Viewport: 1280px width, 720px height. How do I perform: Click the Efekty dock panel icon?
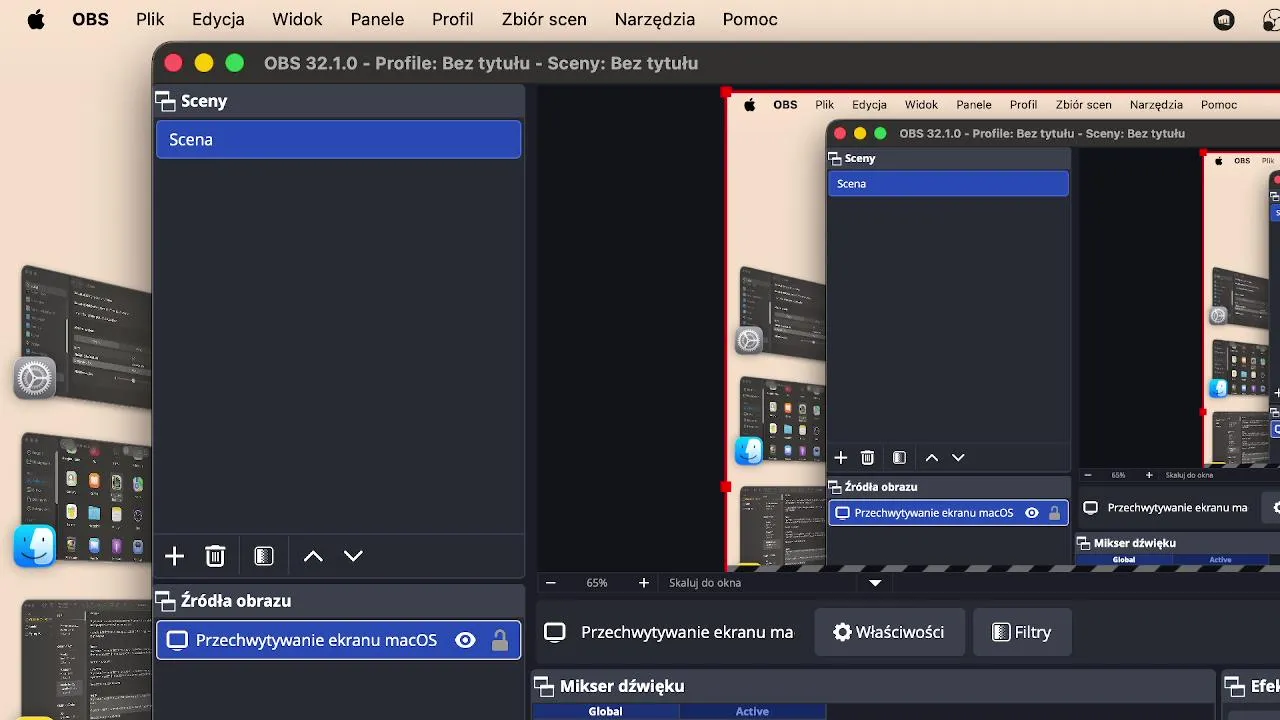[1235, 686]
